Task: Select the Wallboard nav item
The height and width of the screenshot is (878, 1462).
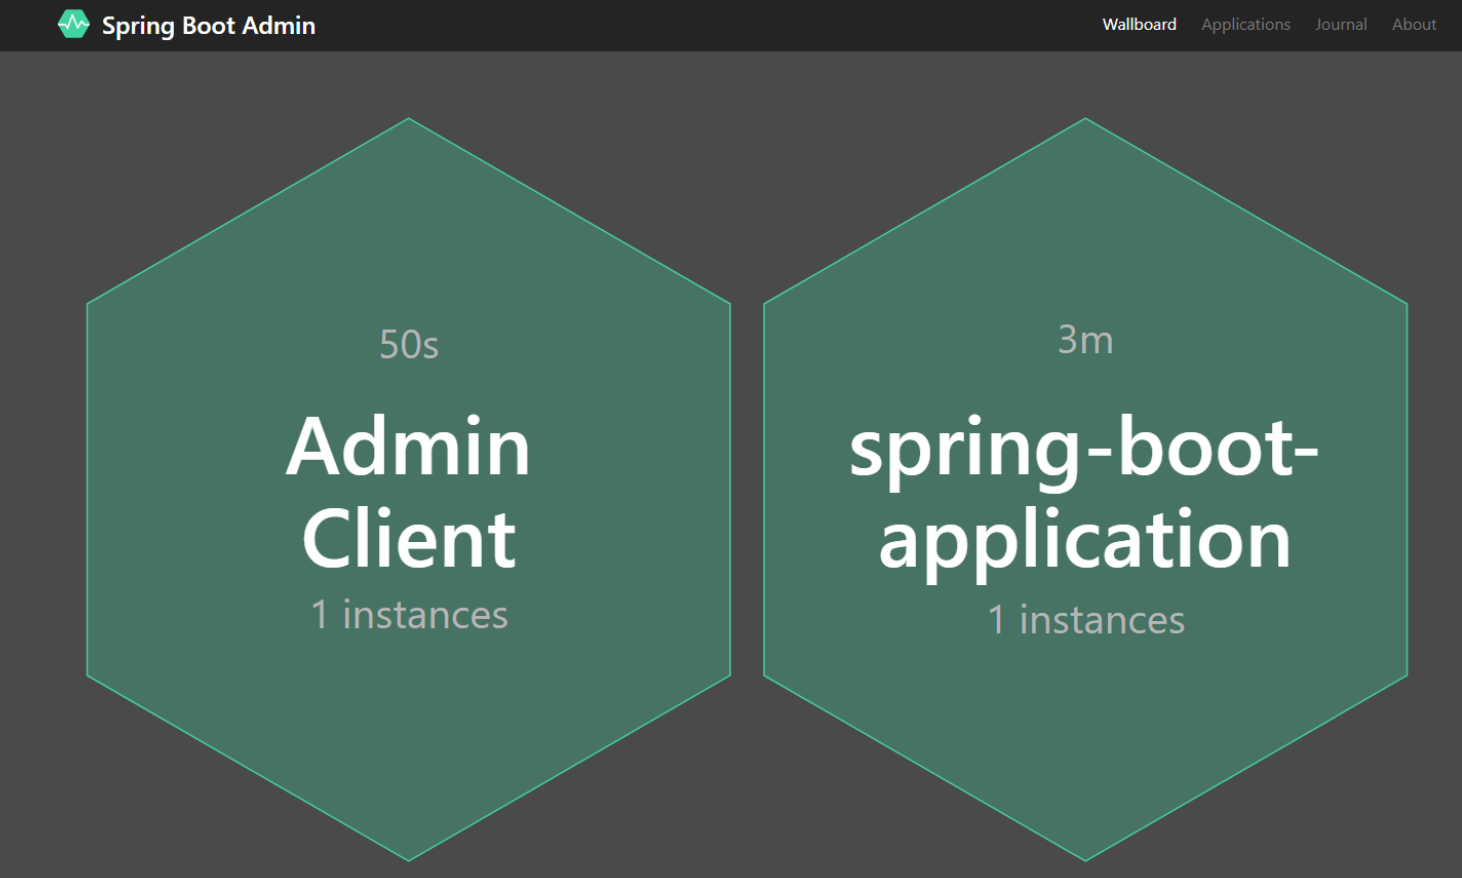Action: 1139,24
